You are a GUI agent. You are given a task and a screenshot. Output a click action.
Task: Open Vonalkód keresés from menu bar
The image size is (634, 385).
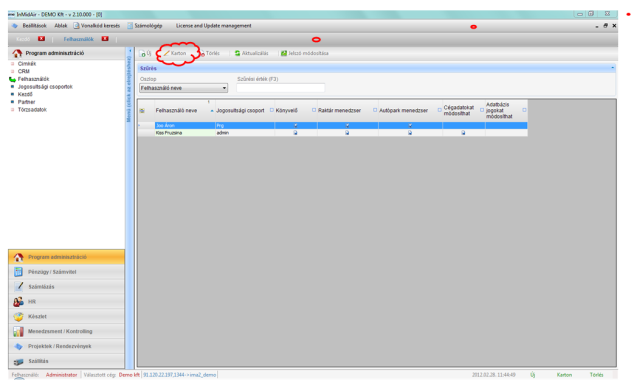[97, 26]
